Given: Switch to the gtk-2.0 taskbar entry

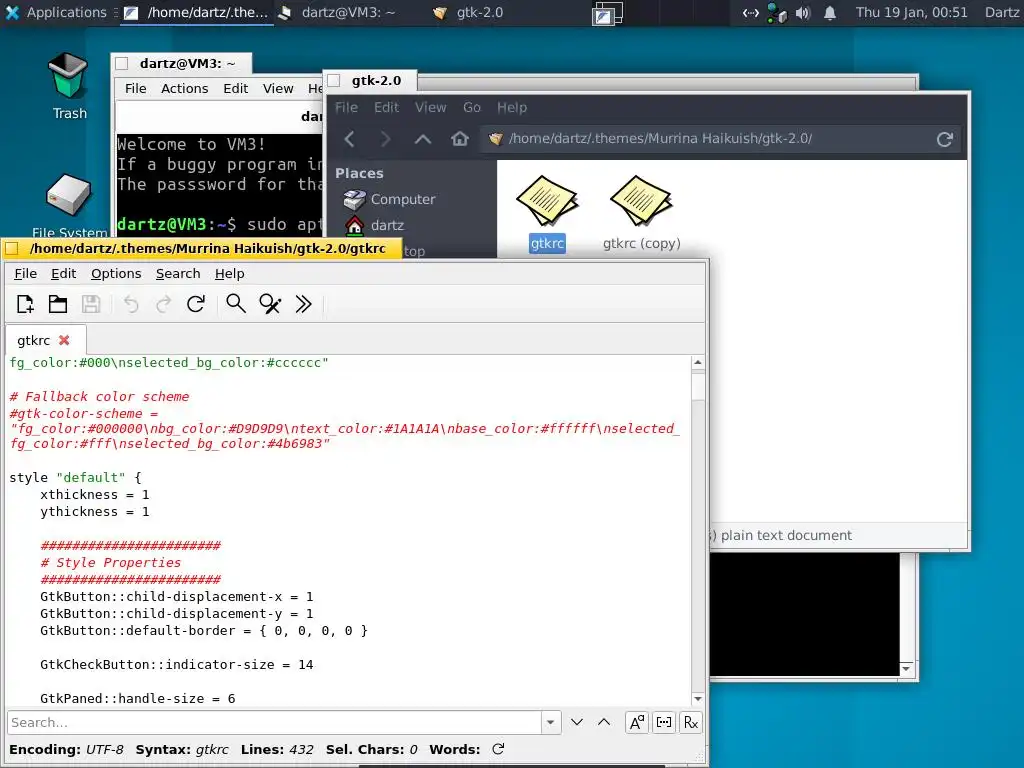Looking at the screenshot, I should (469, 12).
